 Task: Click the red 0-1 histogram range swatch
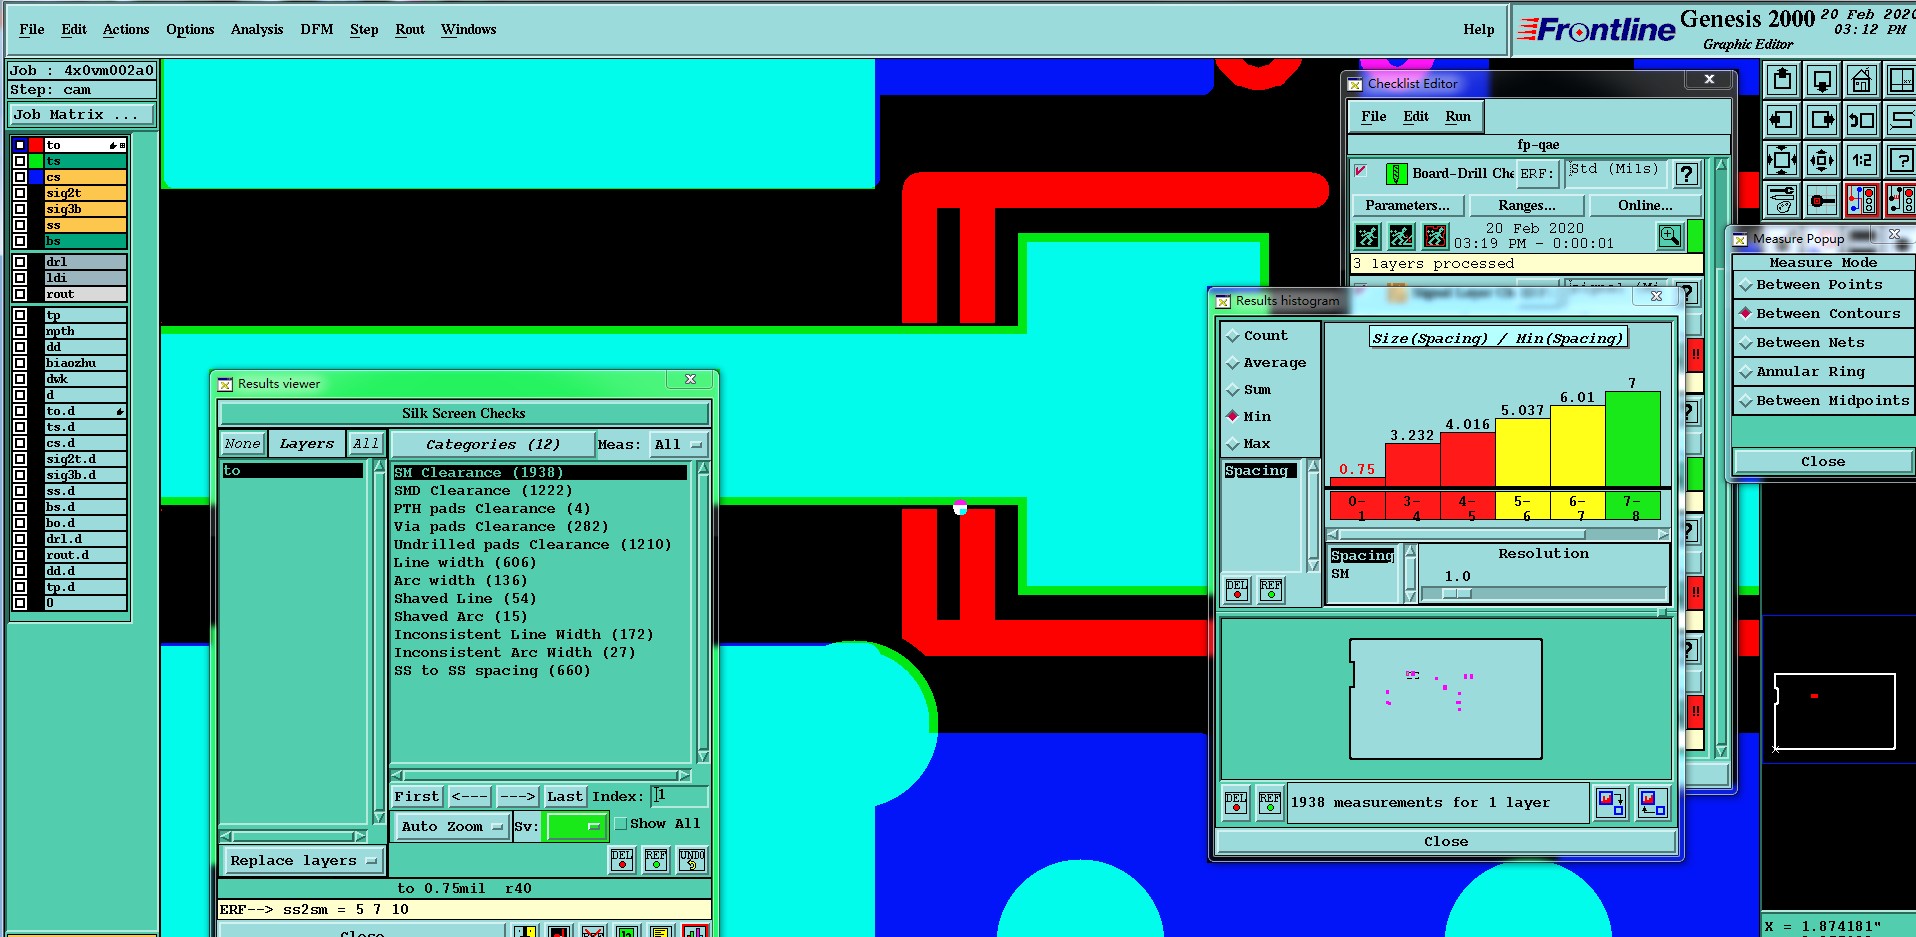pos(1357,506)
